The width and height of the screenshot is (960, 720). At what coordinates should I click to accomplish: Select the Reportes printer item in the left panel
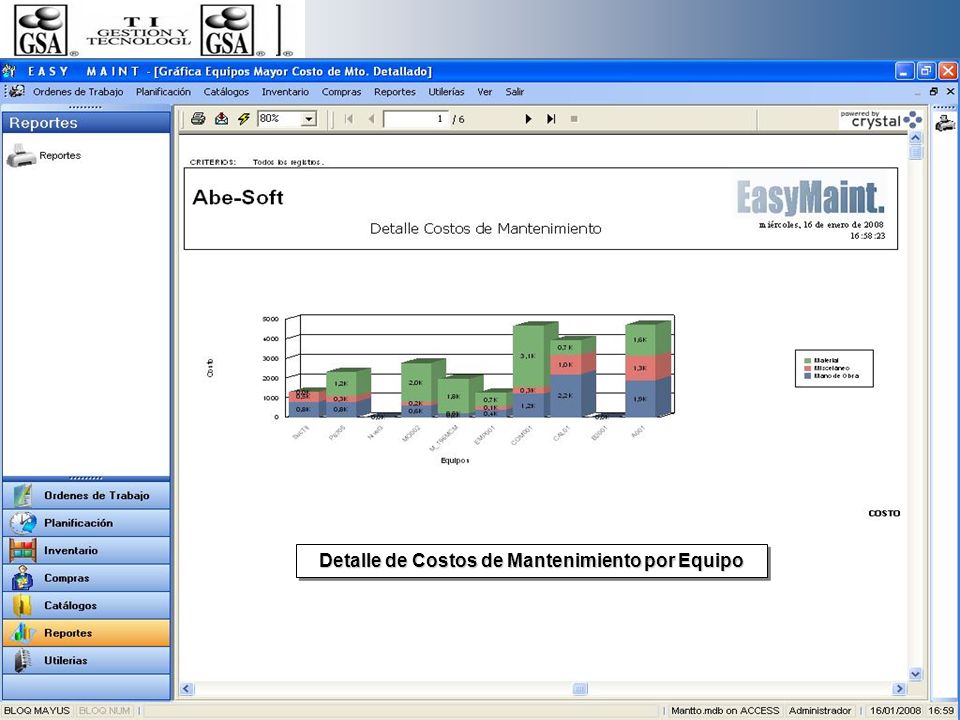pos(44,156)
